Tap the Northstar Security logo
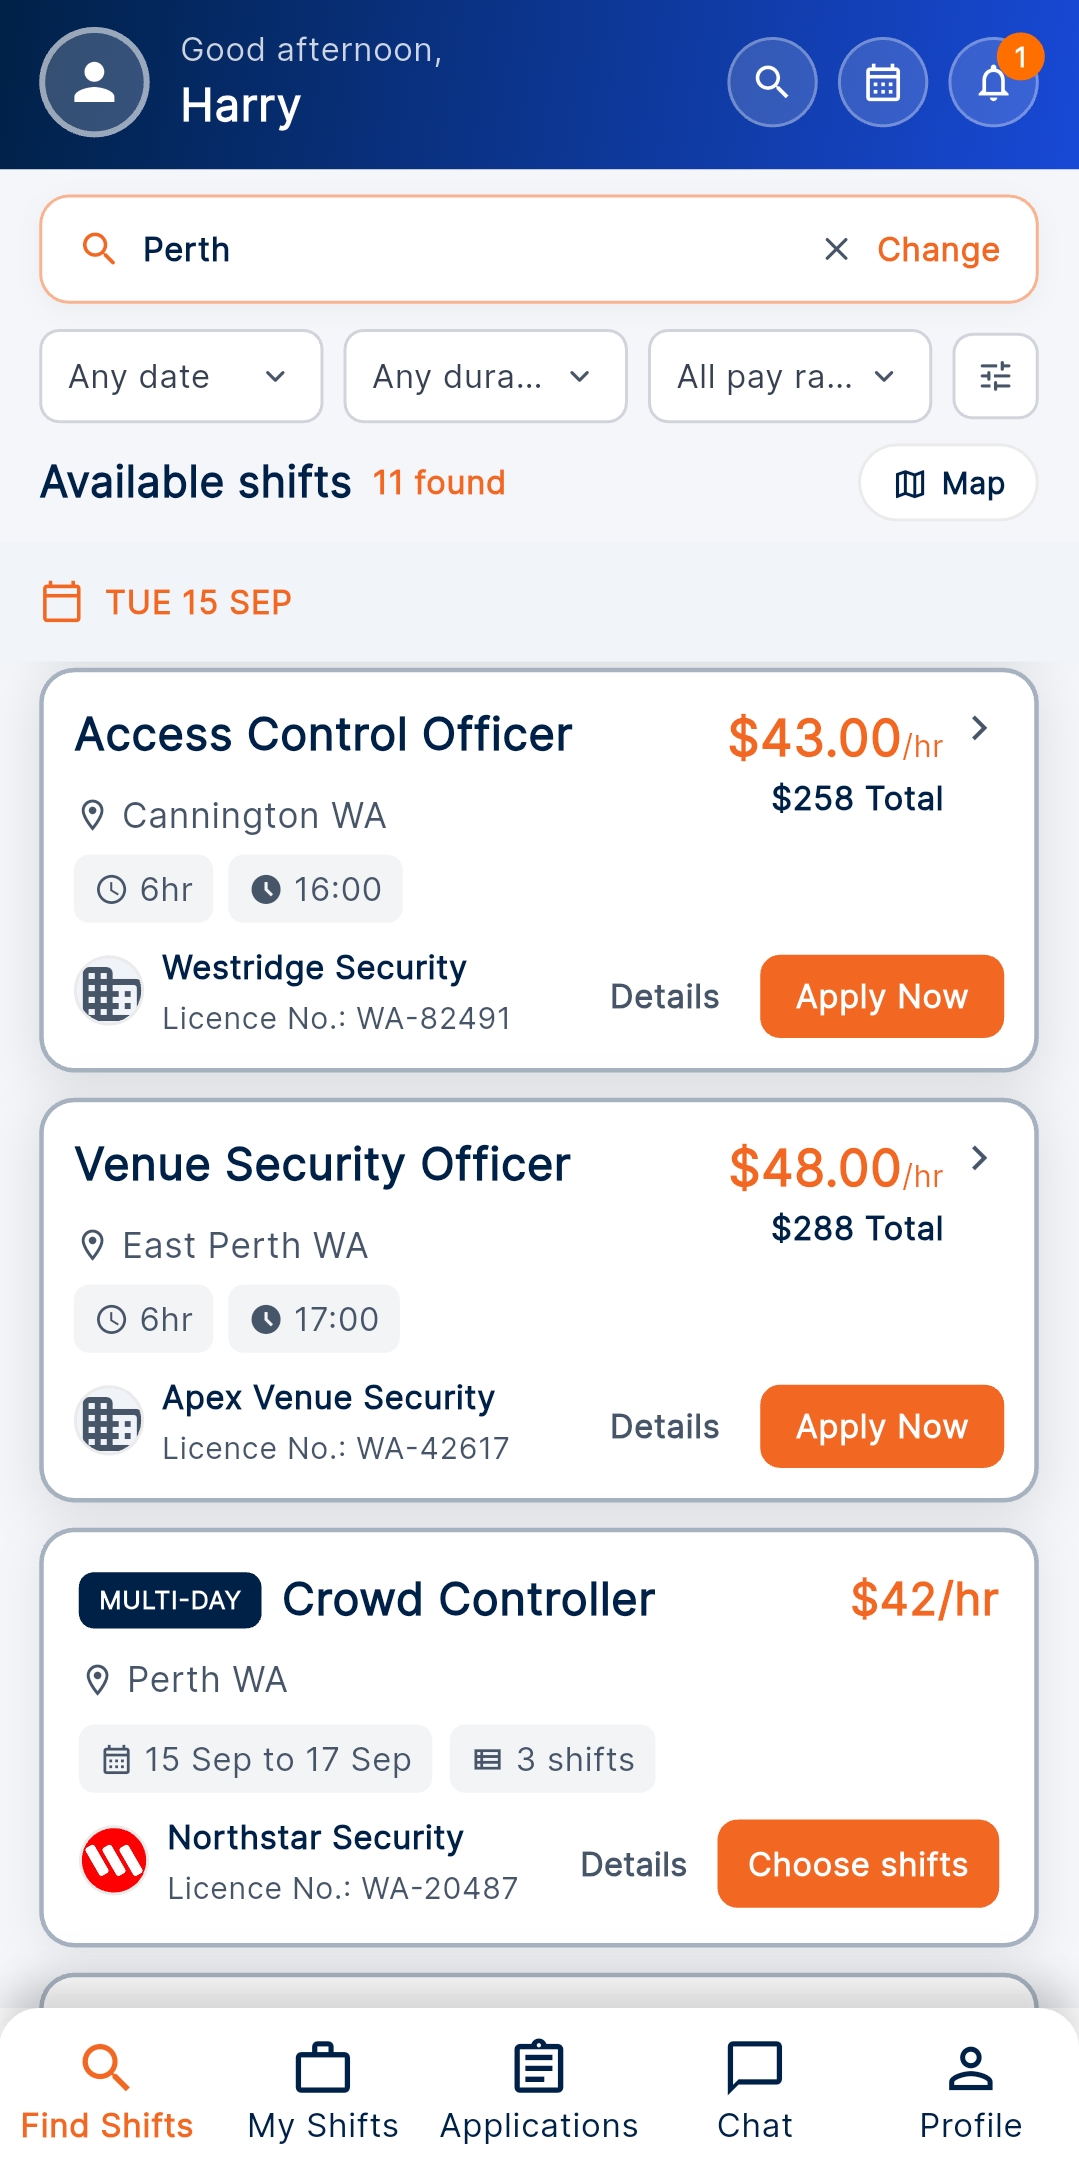The image size is (1079, 2184). tap(113, 1861)
